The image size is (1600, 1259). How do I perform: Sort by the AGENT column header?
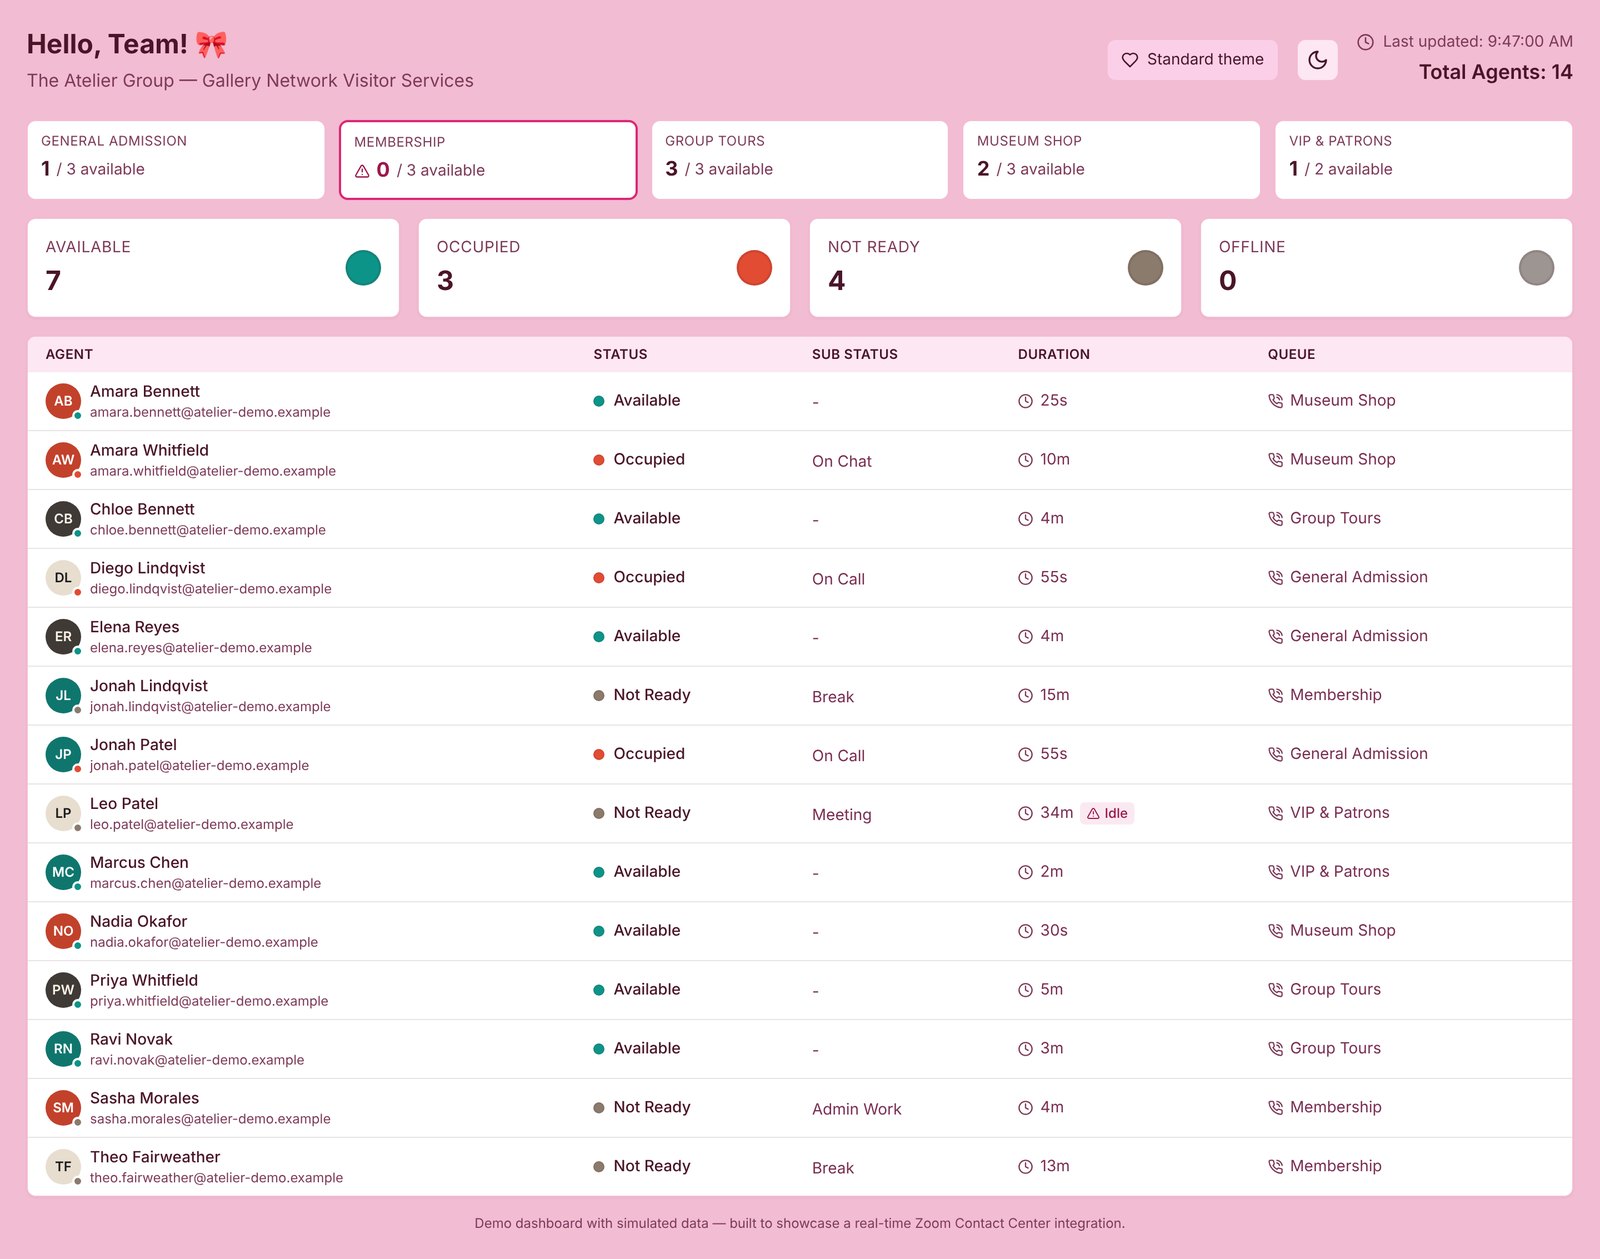pyautogui.click(x=69, y=354)
